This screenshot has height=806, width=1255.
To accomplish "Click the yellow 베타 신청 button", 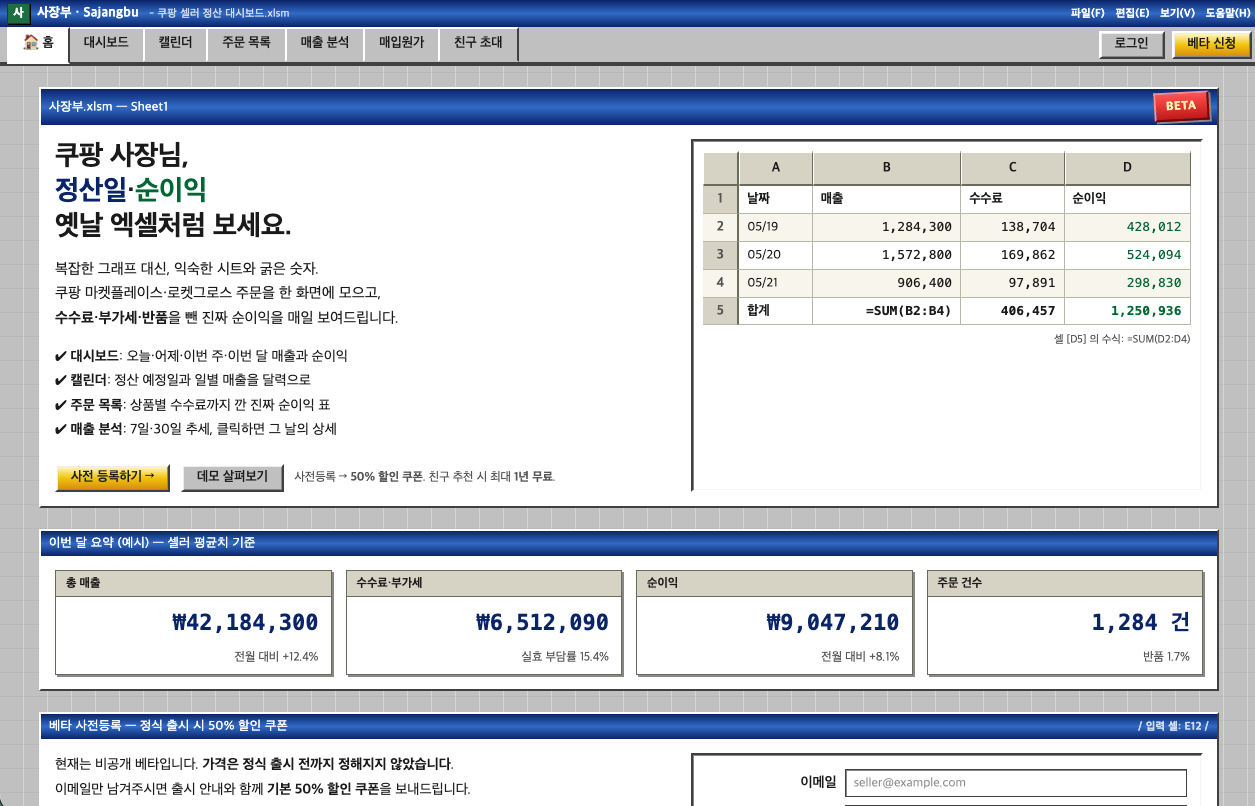I will pos(1211,45).
